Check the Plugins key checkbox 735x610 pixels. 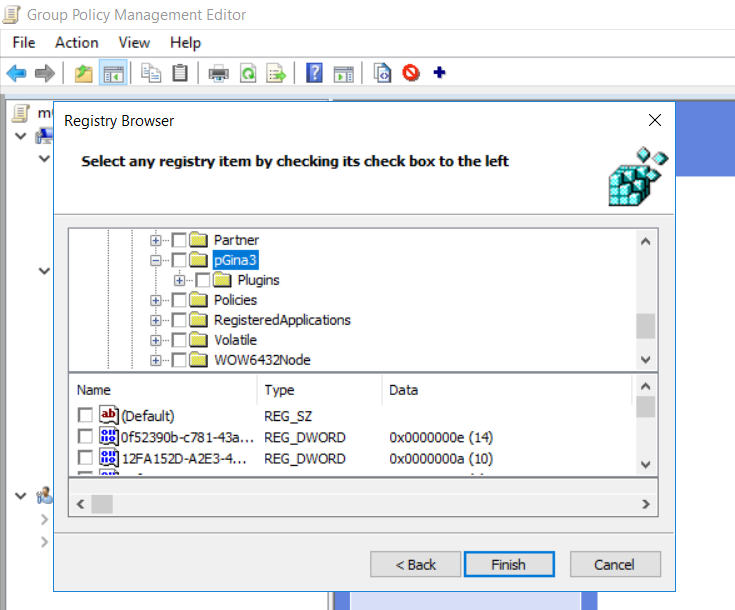pos(202,280)
